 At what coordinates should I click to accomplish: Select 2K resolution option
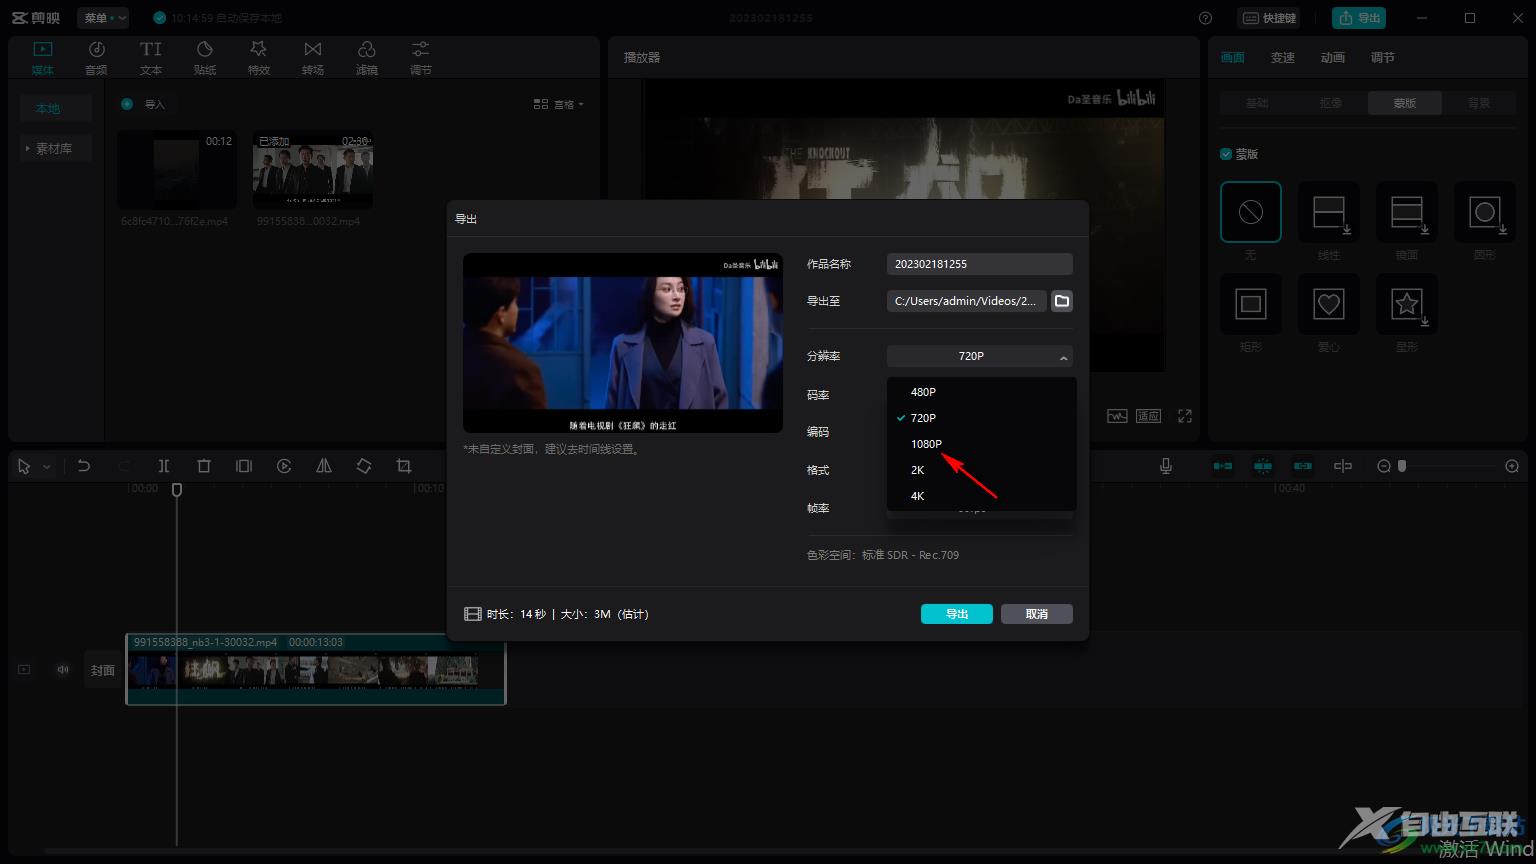pyautogui.click(x=982, y=470)
